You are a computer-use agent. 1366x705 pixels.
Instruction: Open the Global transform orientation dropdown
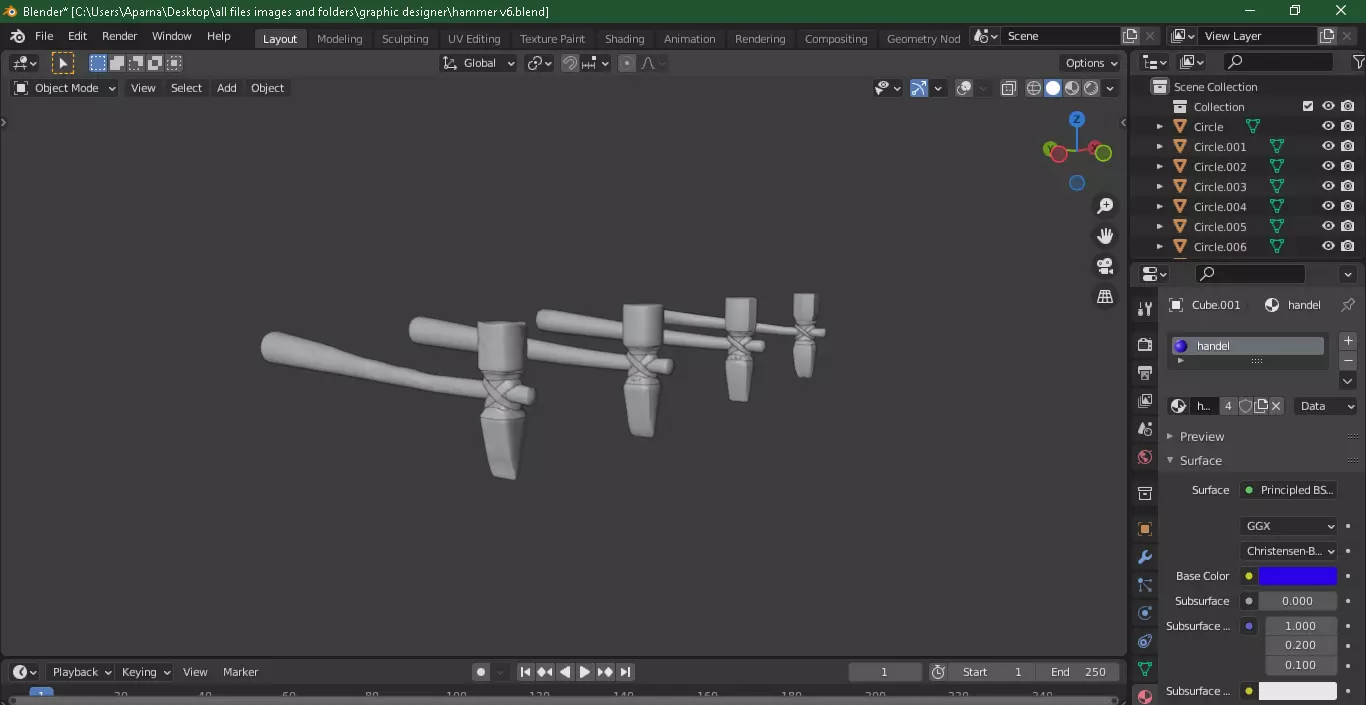click(479, 63)
